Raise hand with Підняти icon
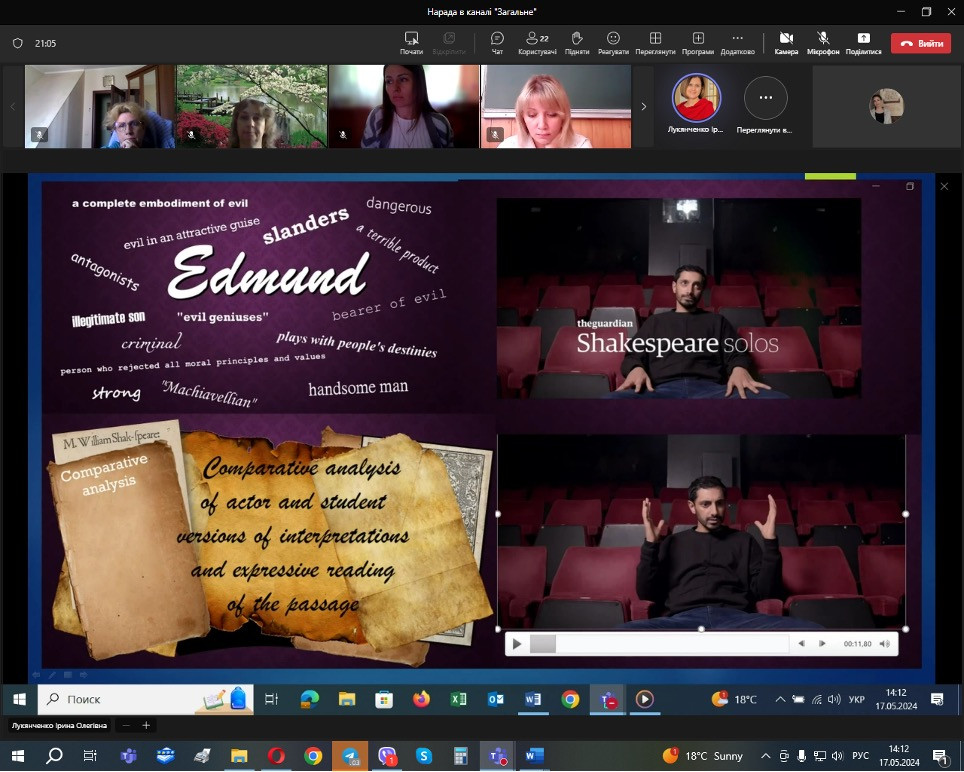 pos(576,42)
